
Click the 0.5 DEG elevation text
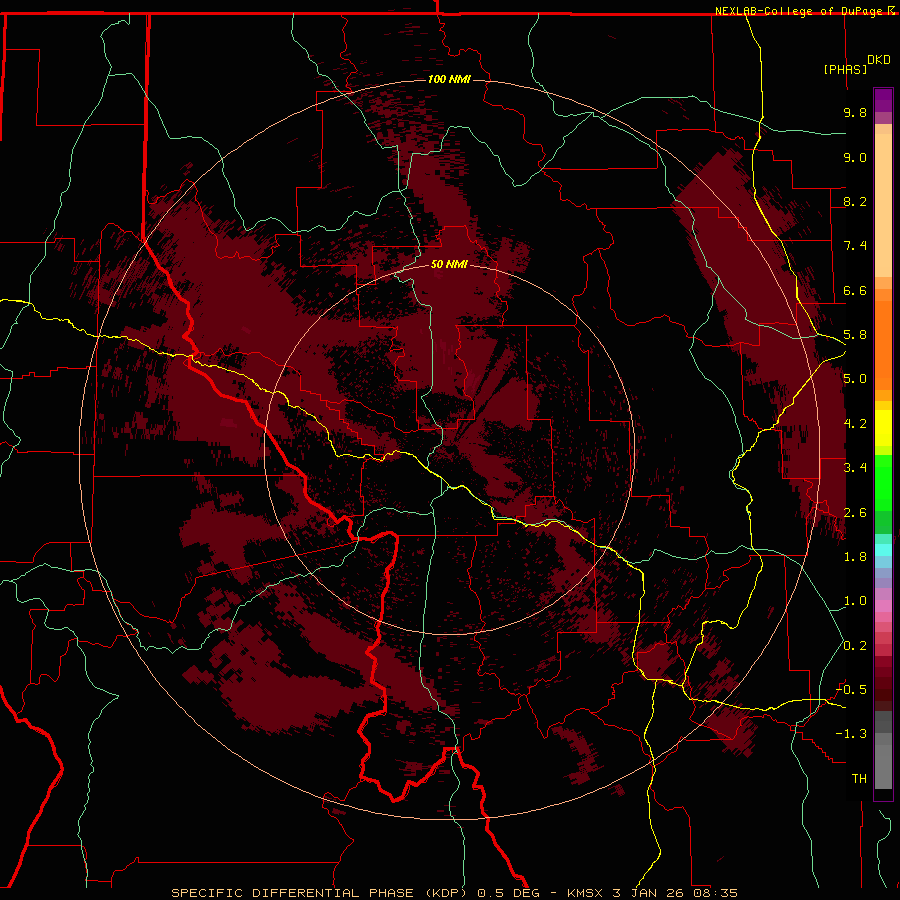click(509, 893)
